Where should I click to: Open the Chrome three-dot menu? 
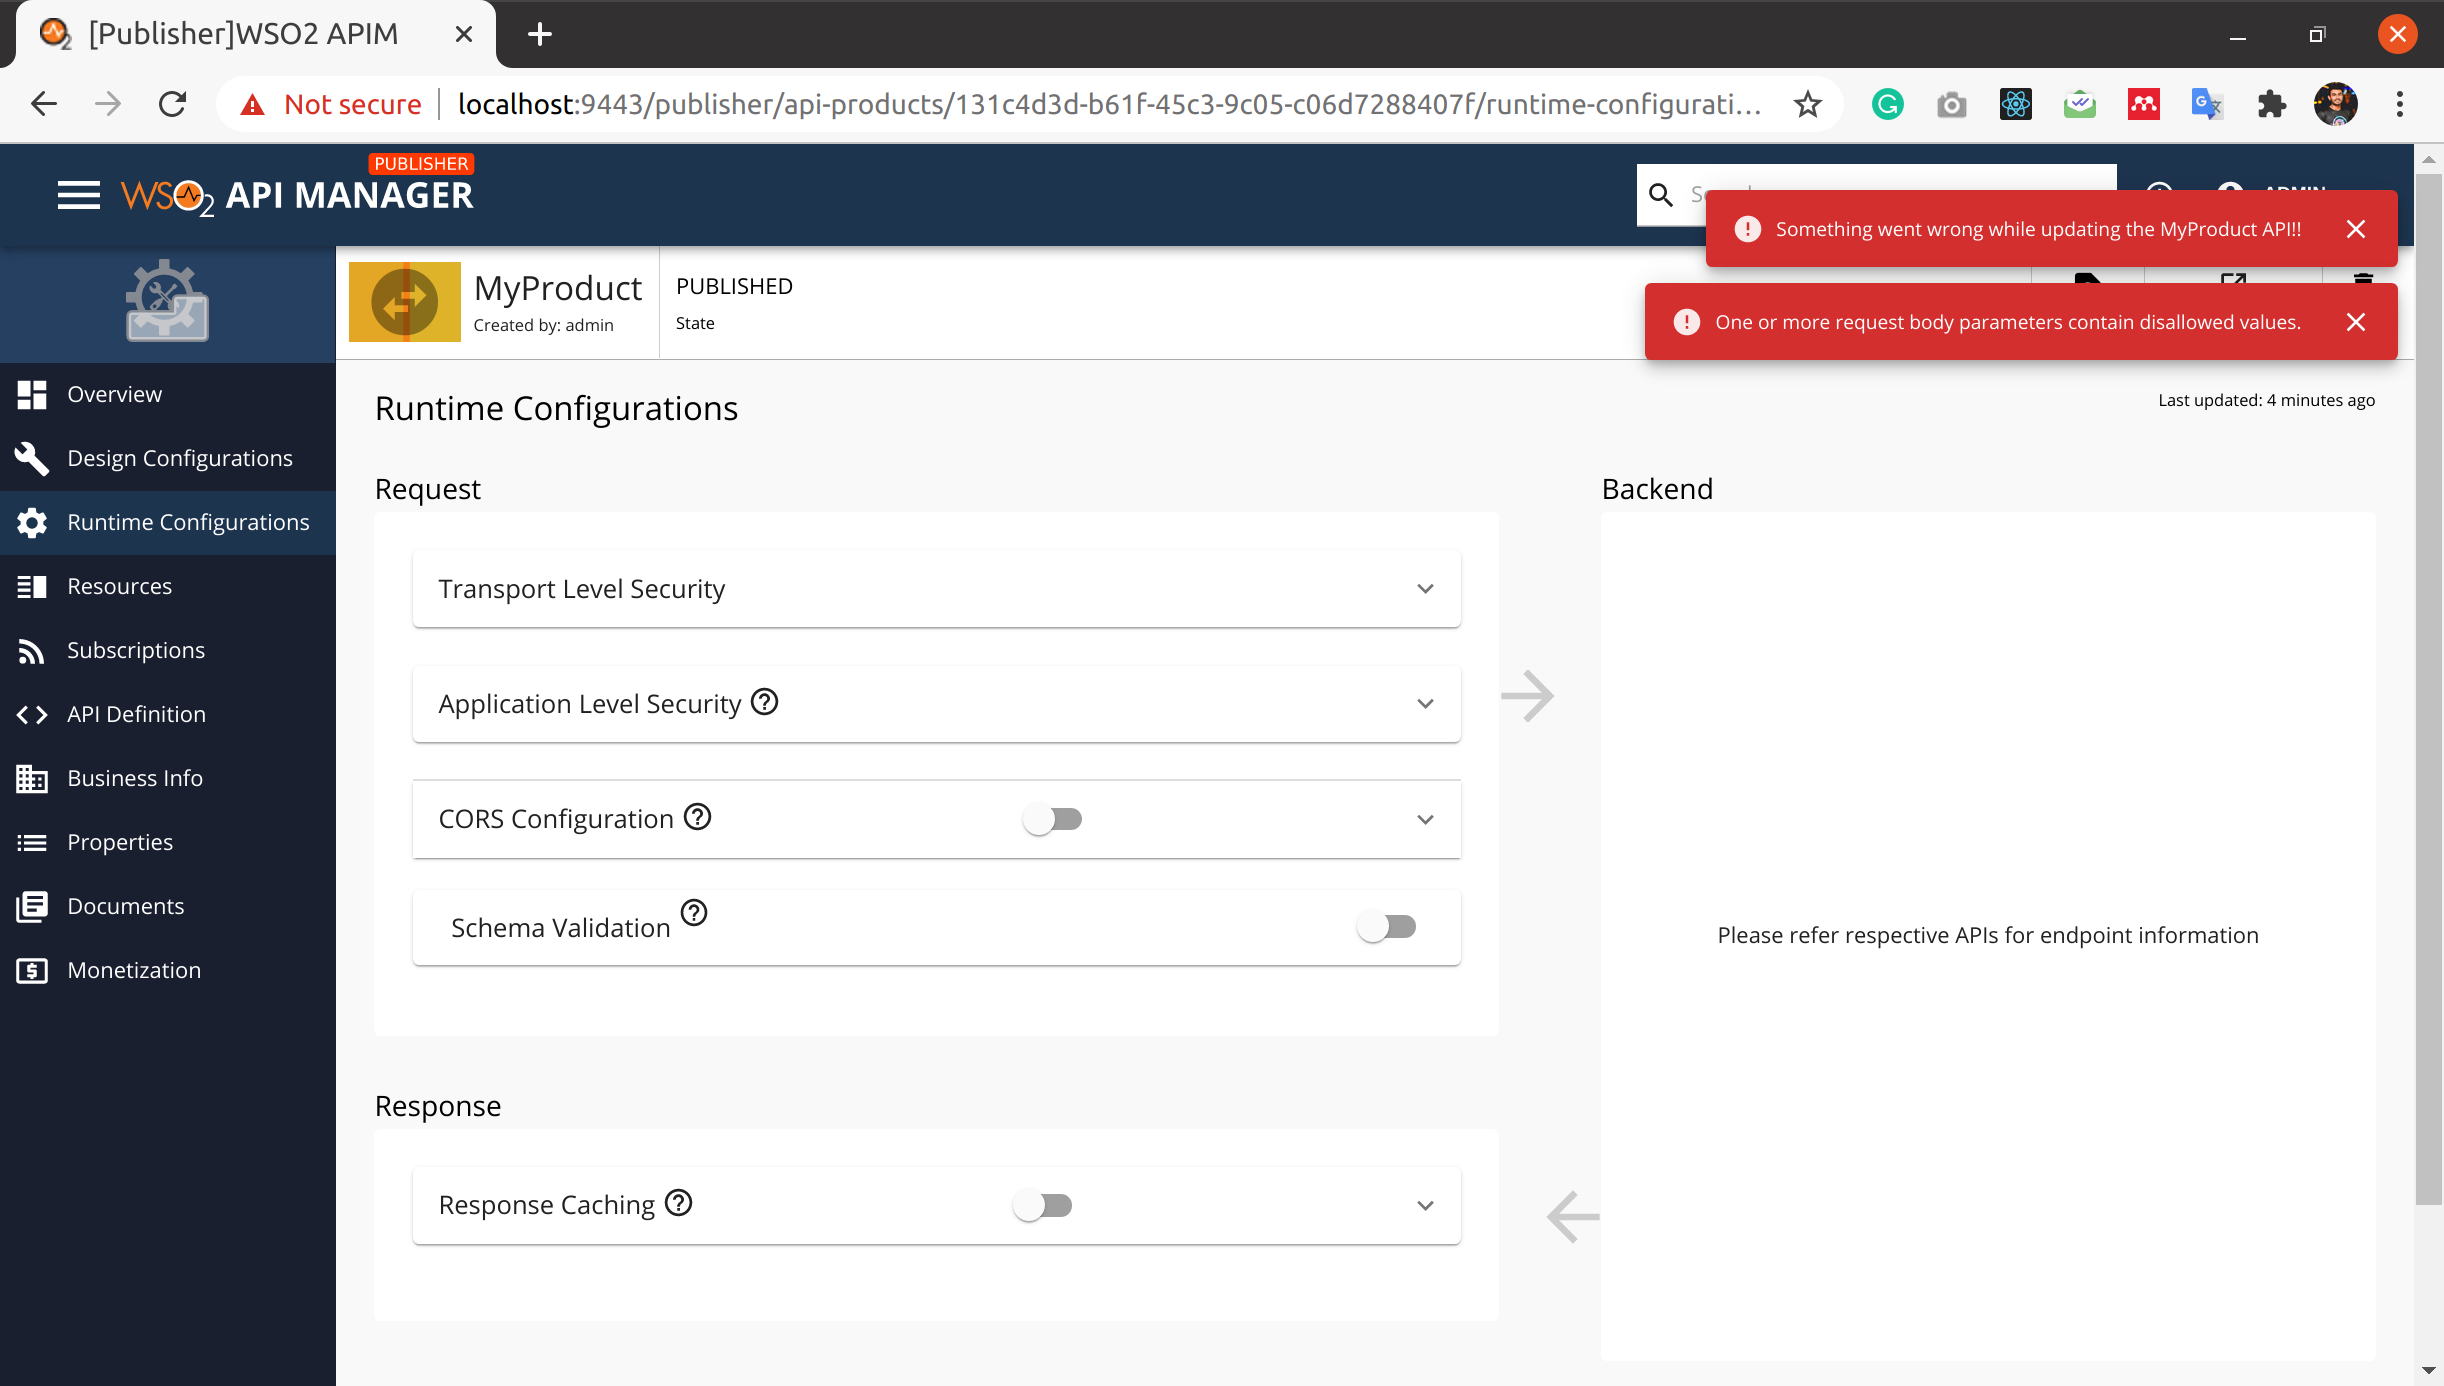pyautogui.click(x=2400, y=104)
